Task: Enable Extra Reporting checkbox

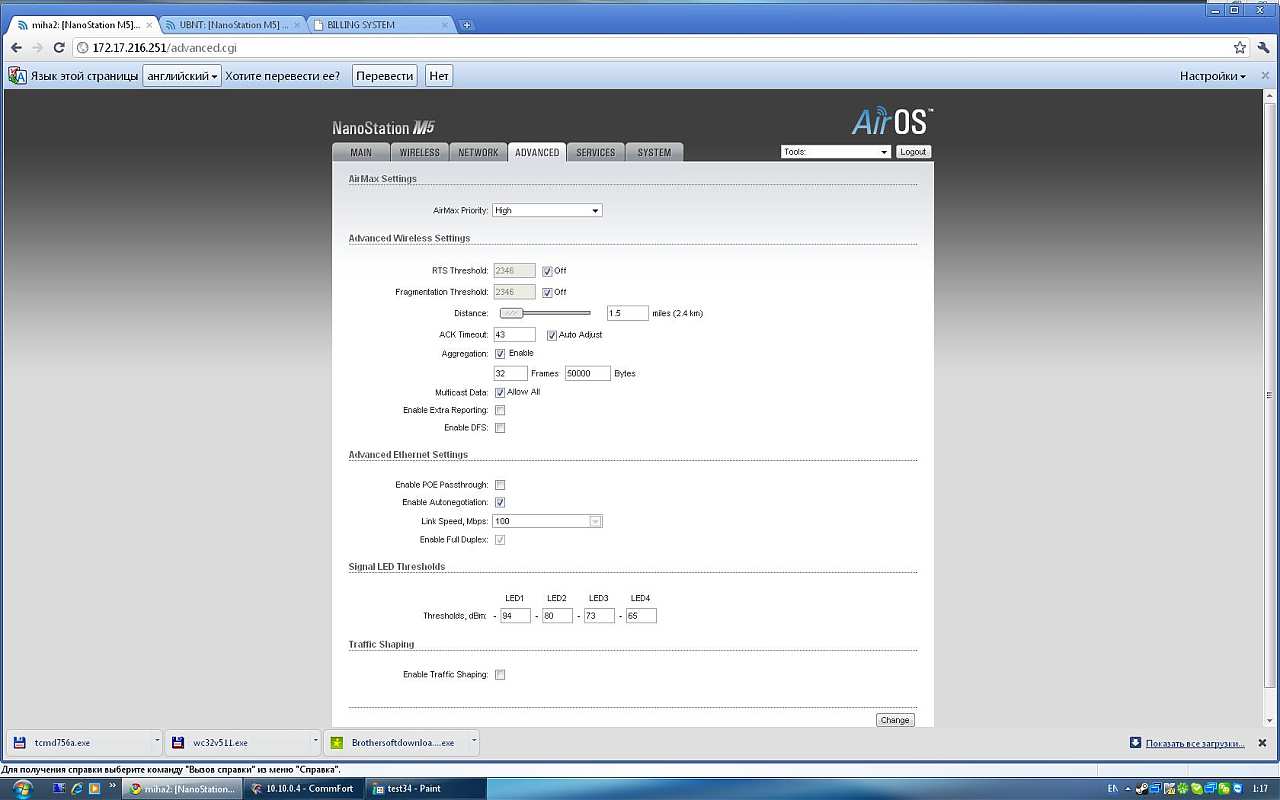Action: click(500, 411)
